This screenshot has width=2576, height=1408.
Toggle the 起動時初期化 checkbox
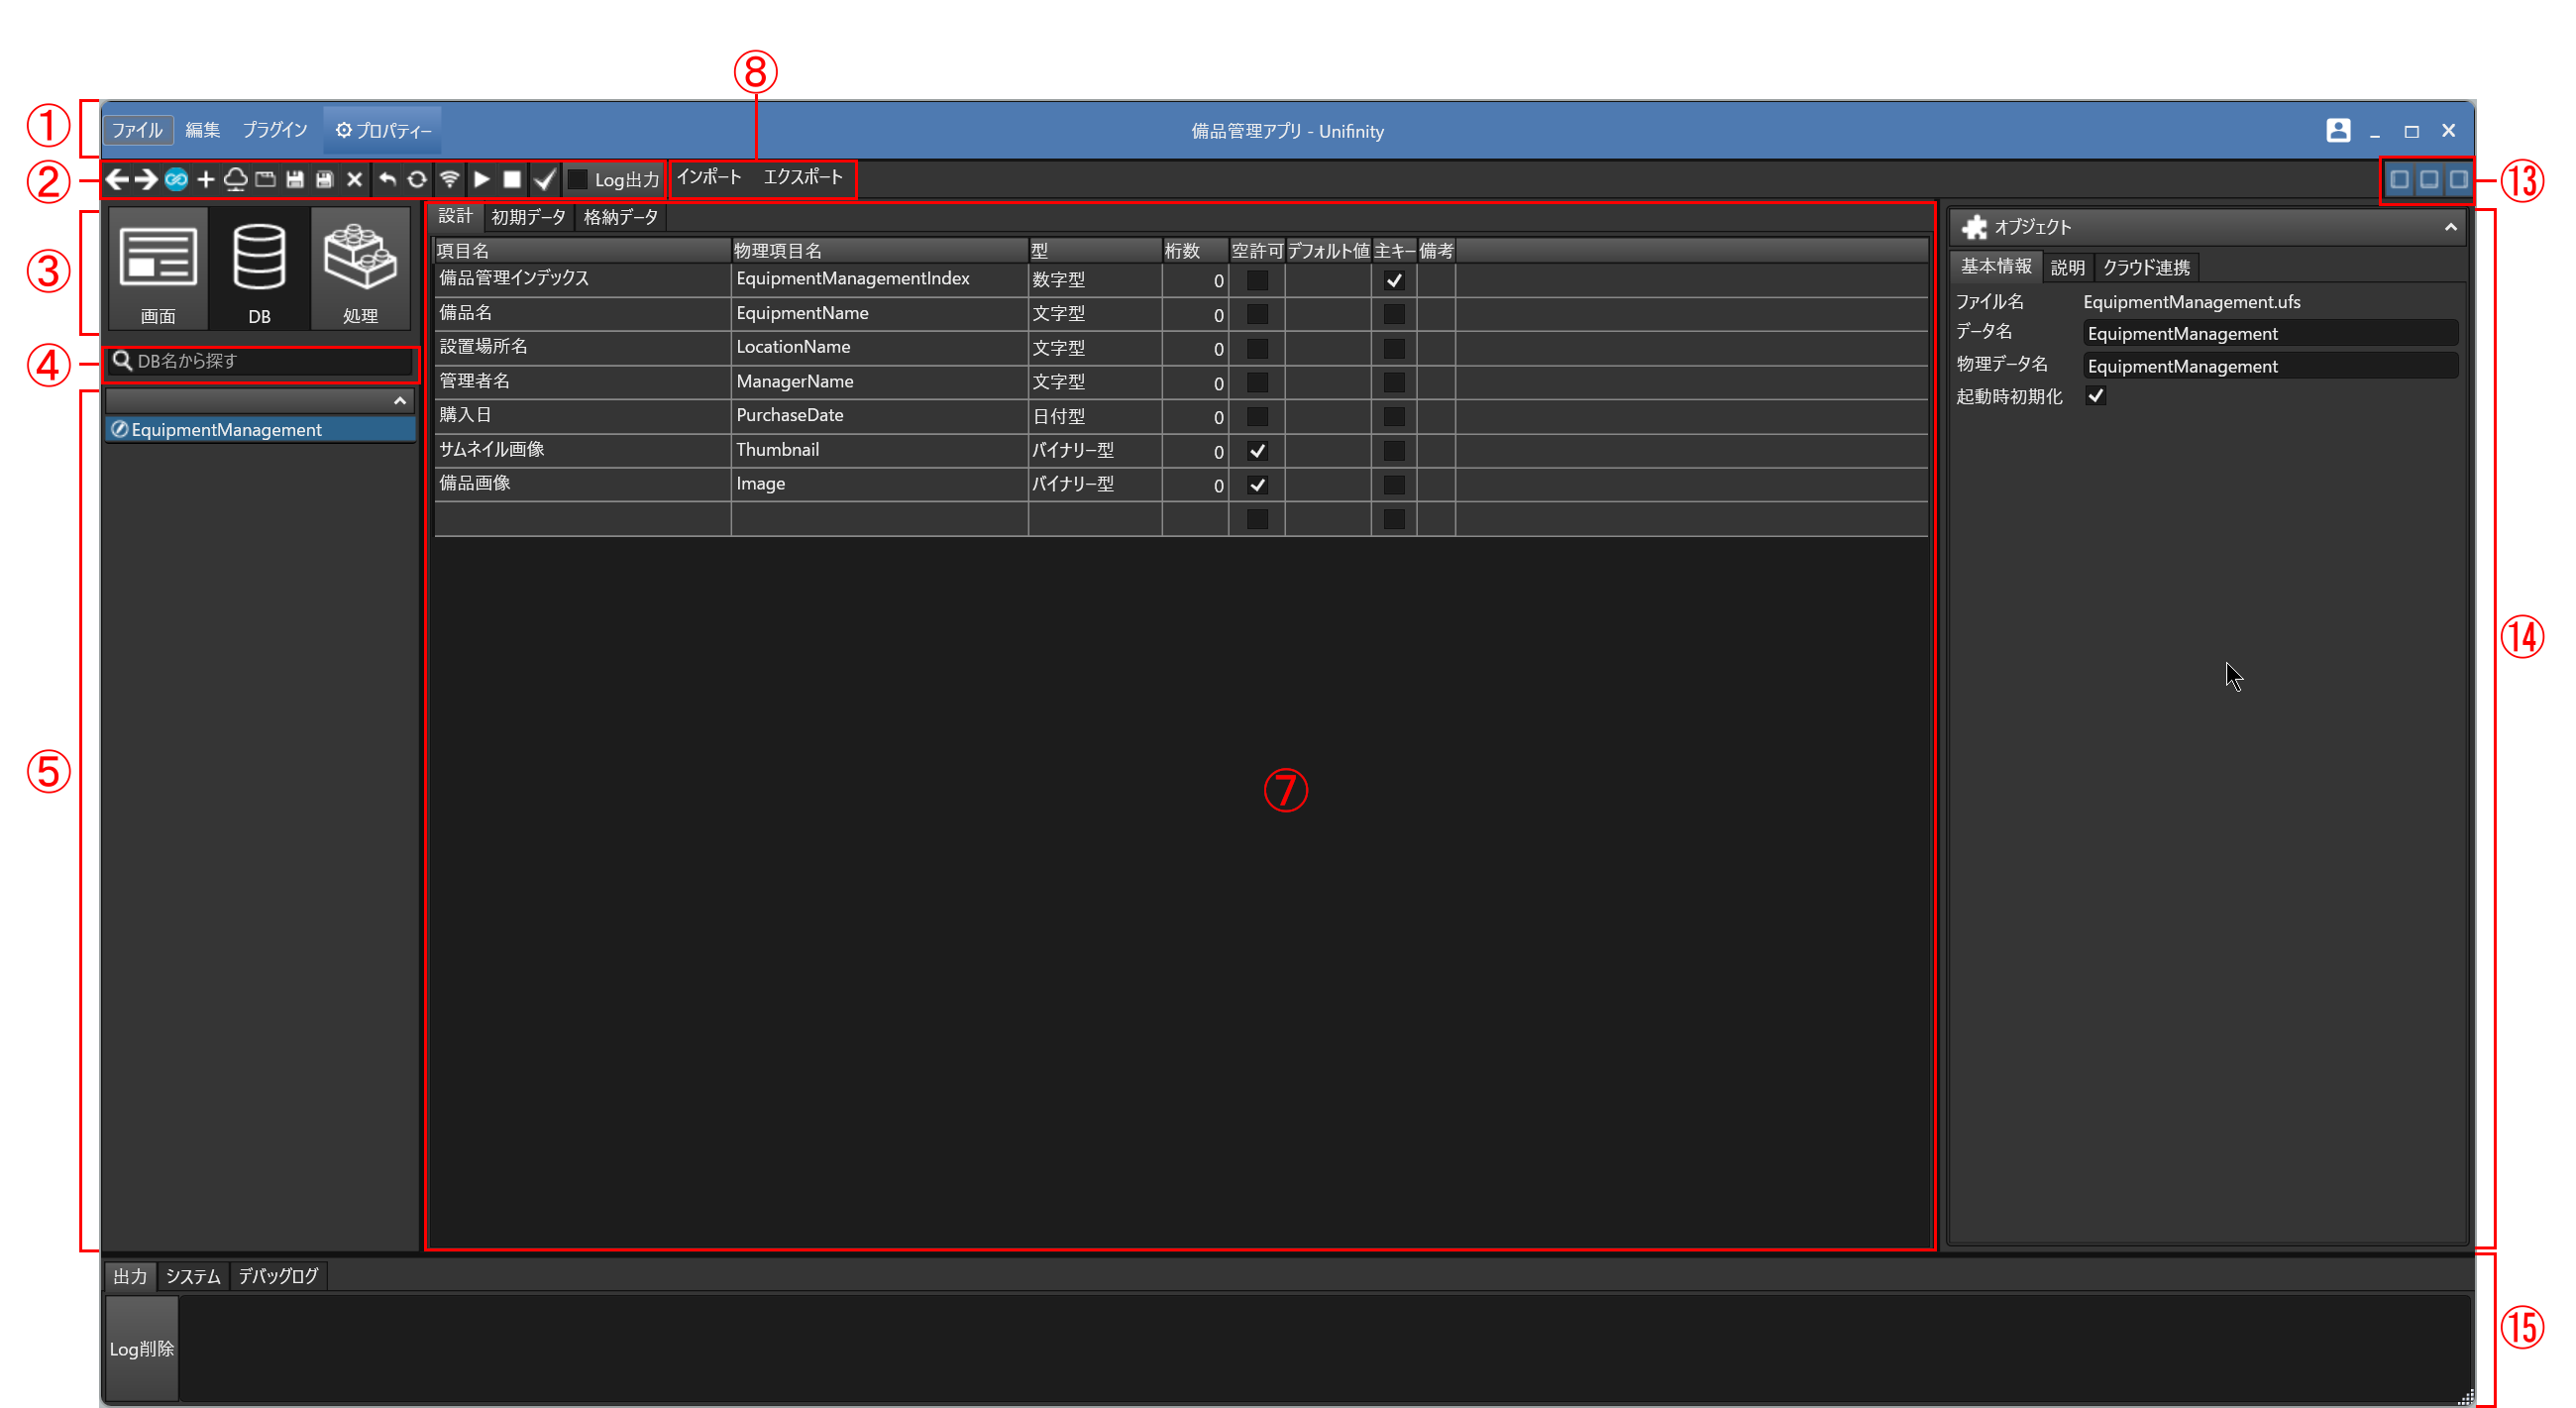click(x=2095, y=396)
